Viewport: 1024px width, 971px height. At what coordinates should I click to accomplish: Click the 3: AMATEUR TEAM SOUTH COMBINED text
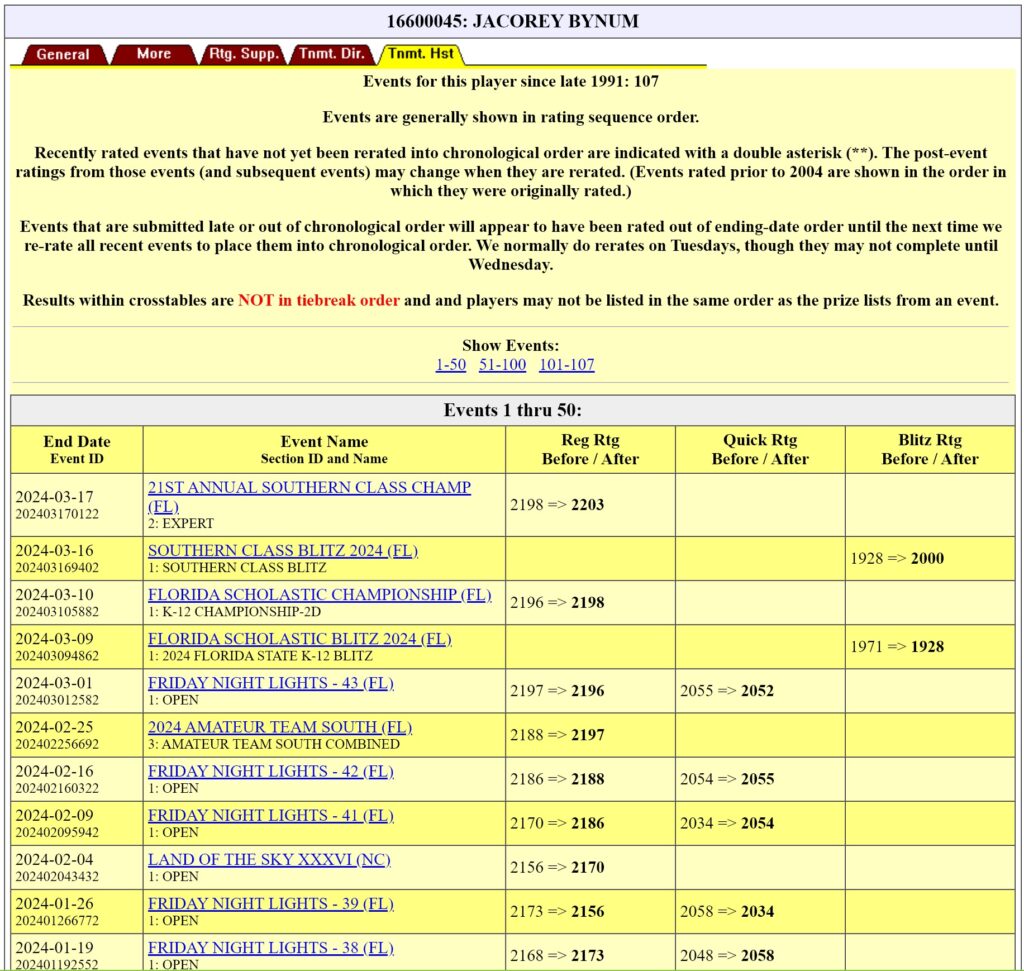pyautogui.click(x=274, y=744)
